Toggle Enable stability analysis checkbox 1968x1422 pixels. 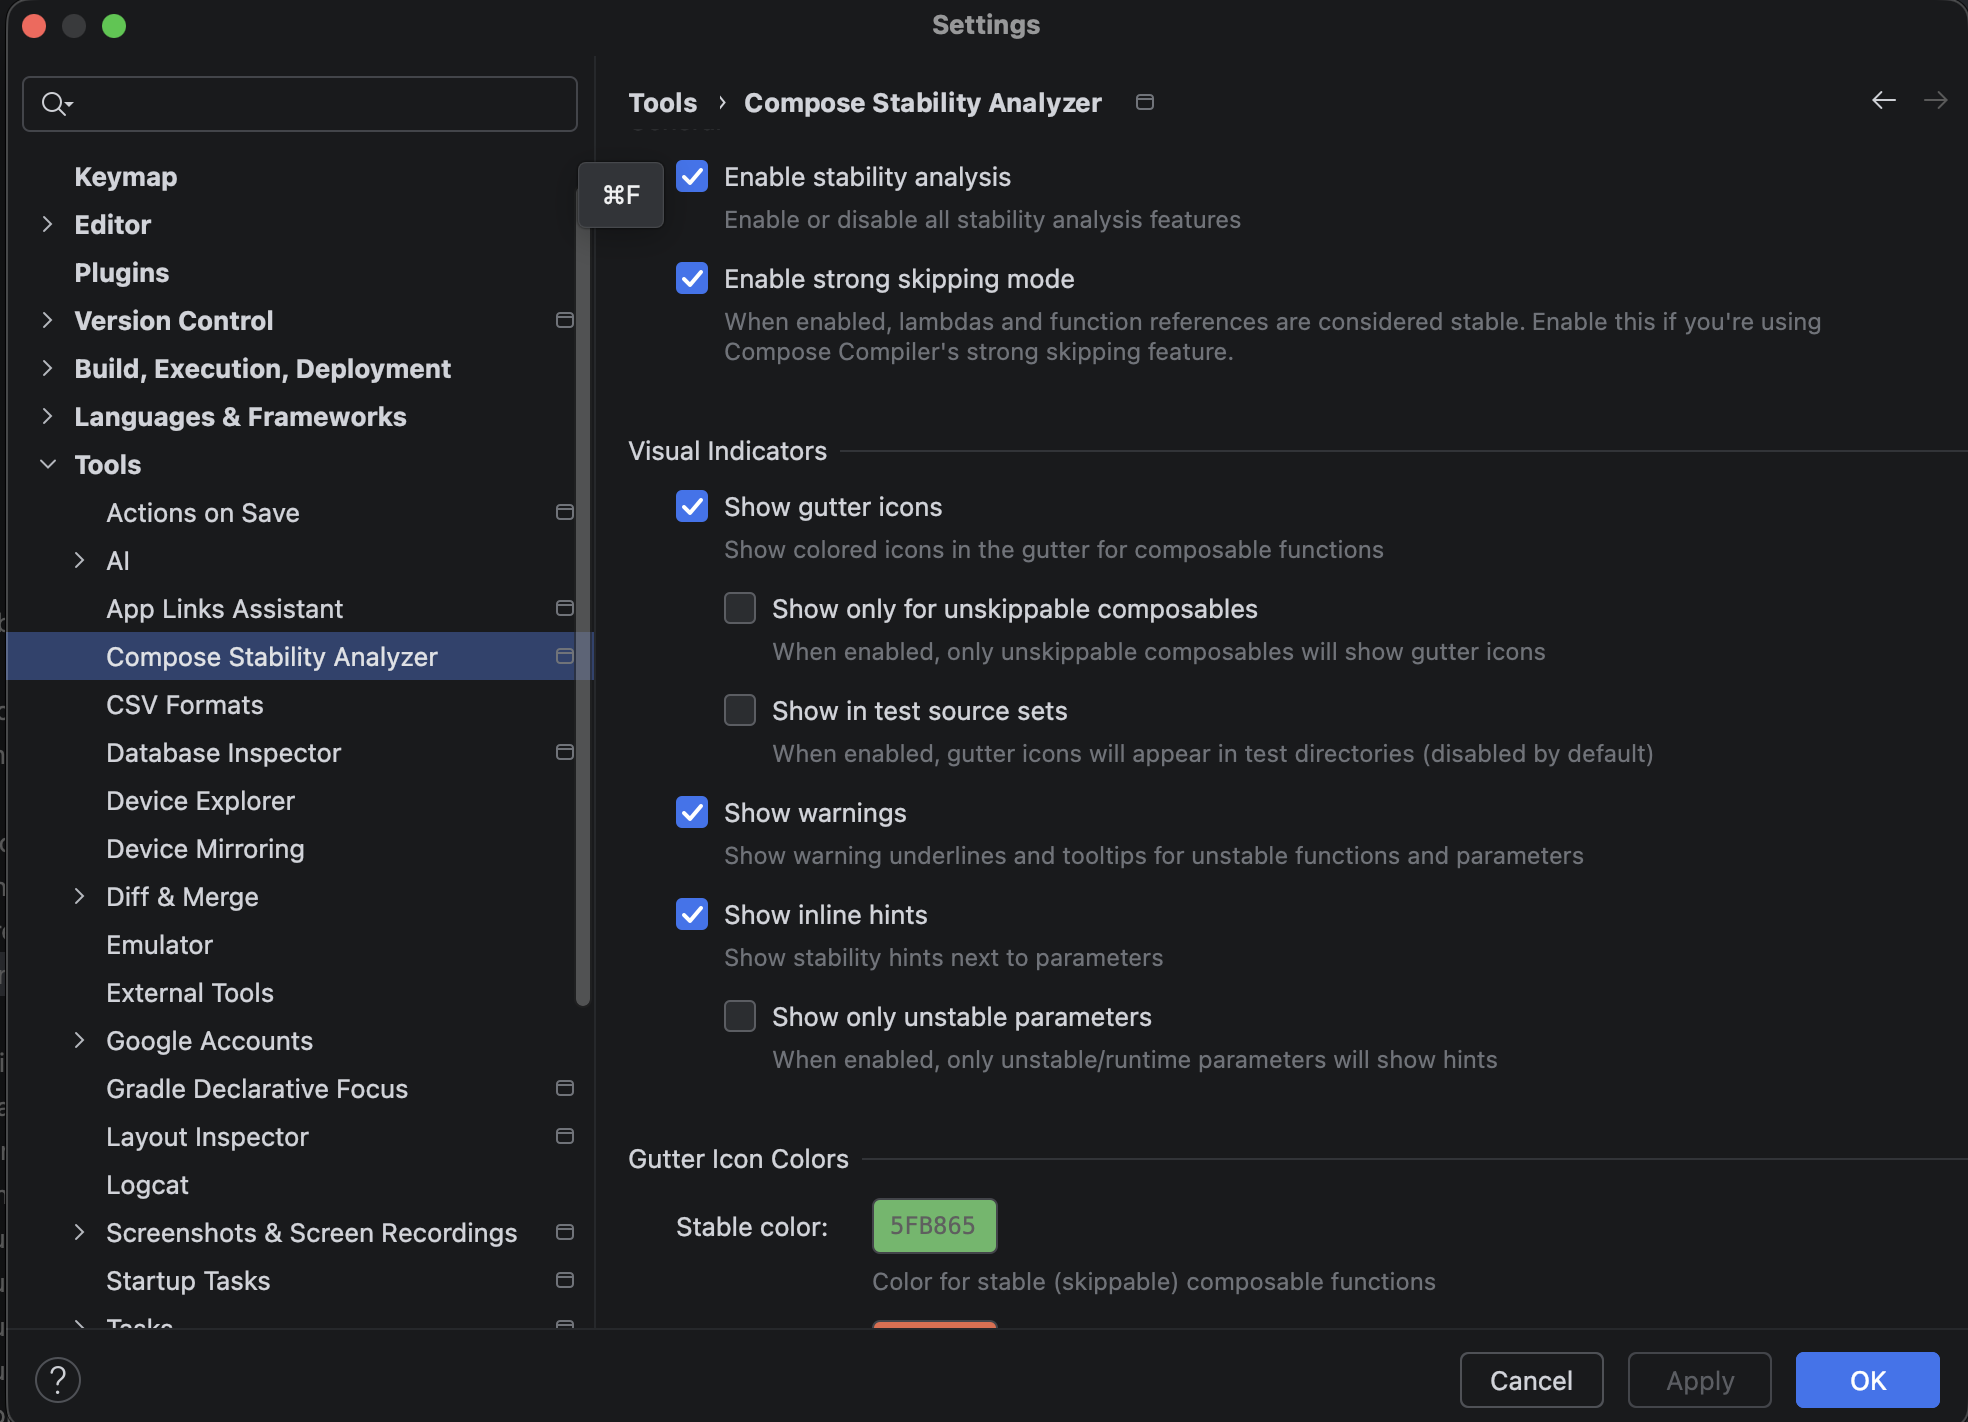pyautogui.click(x=692, y=176)
